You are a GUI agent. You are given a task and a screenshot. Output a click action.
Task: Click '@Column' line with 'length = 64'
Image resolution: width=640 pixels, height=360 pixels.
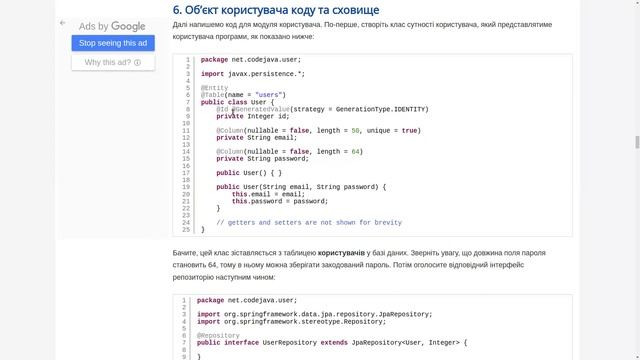click(x=289, y=151)
